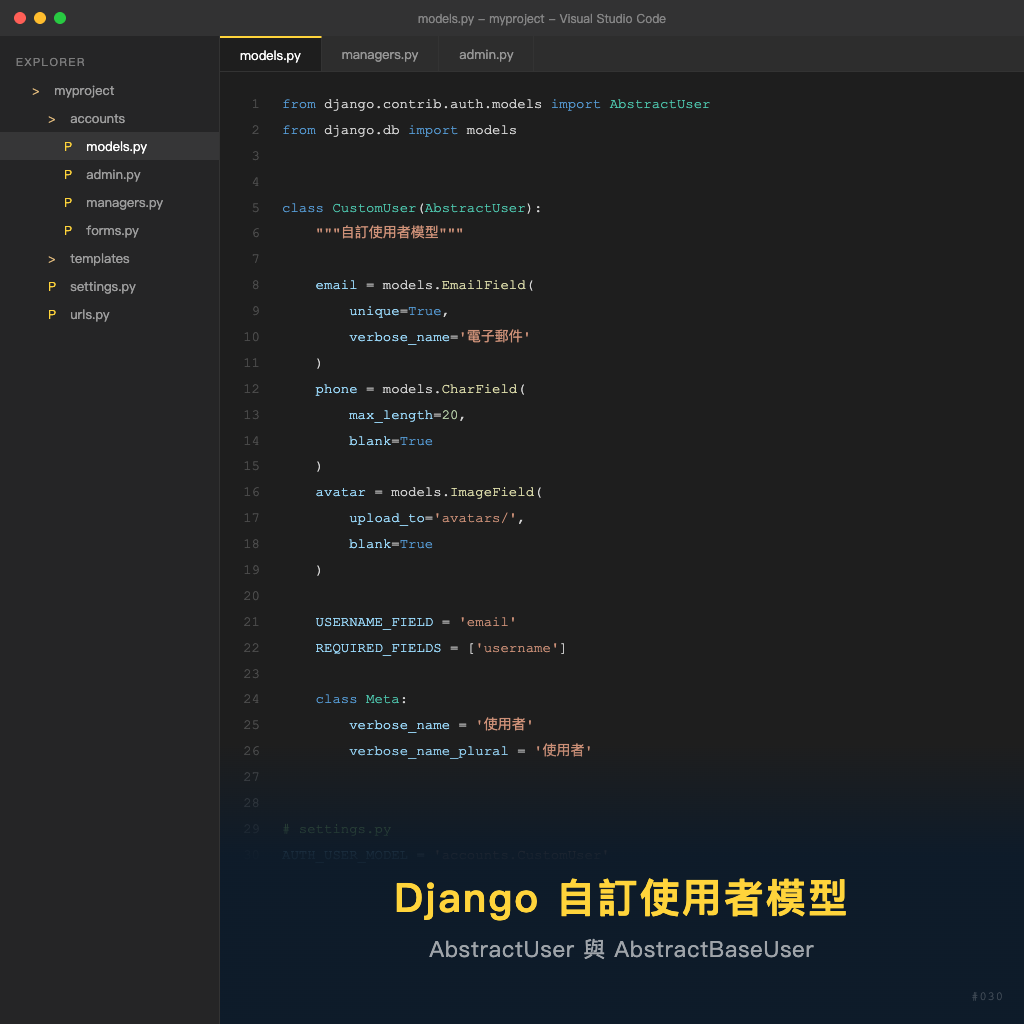1024x1024 pixels.
Task: Click the USERNAME_FIELD assignment
Action: 415,622
